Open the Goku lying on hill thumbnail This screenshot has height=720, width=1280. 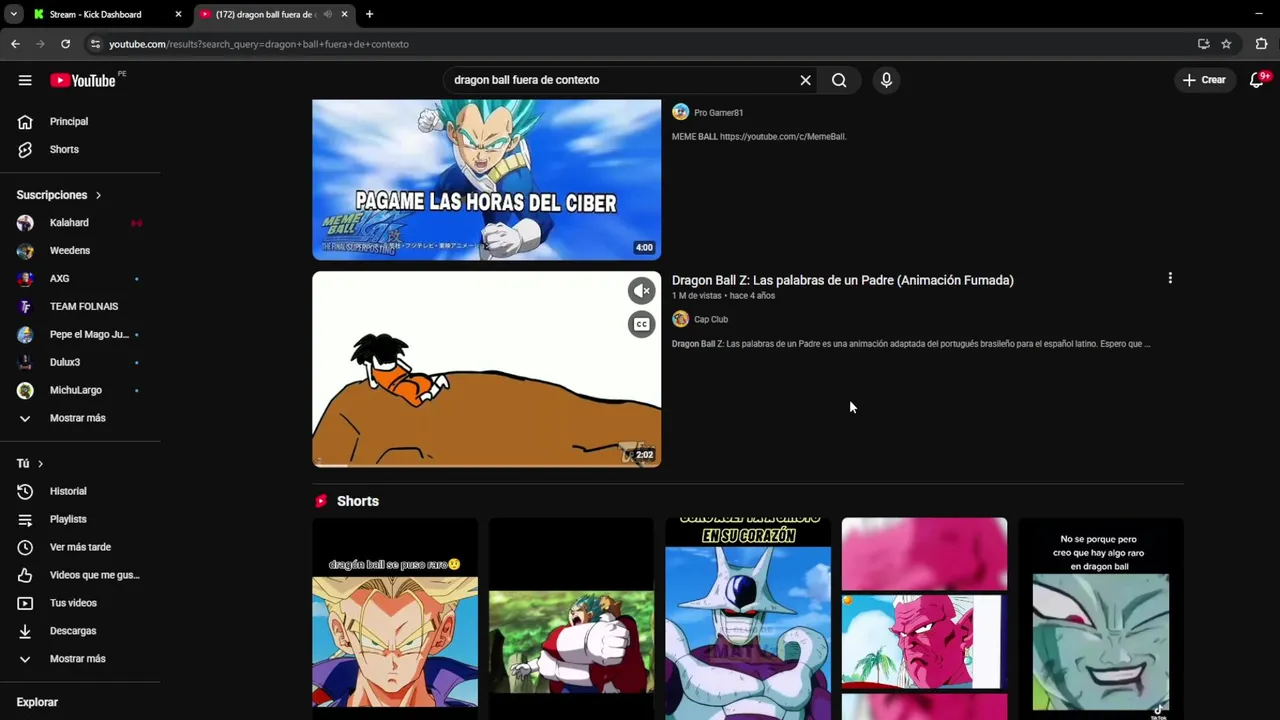[486, 369]
